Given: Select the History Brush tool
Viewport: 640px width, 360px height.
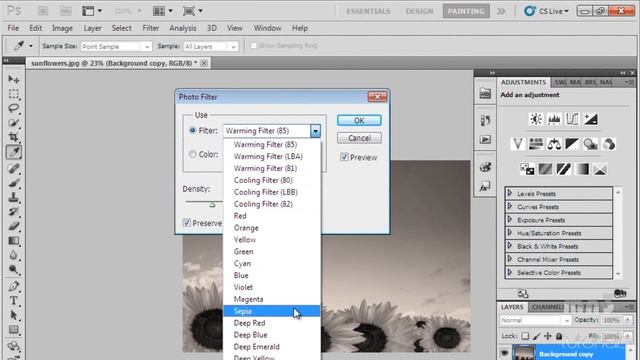Looking at the screenshot, I should tap(13, 211).
